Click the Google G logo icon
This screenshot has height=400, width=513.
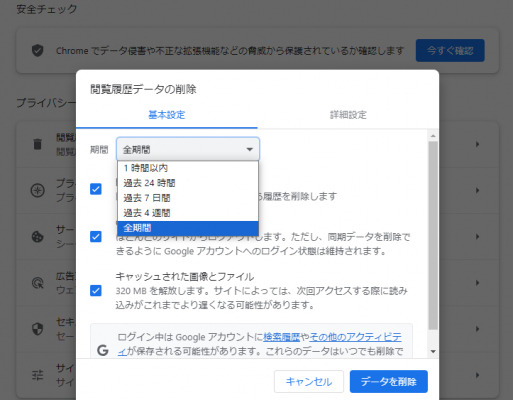click(x=103, y=350)
